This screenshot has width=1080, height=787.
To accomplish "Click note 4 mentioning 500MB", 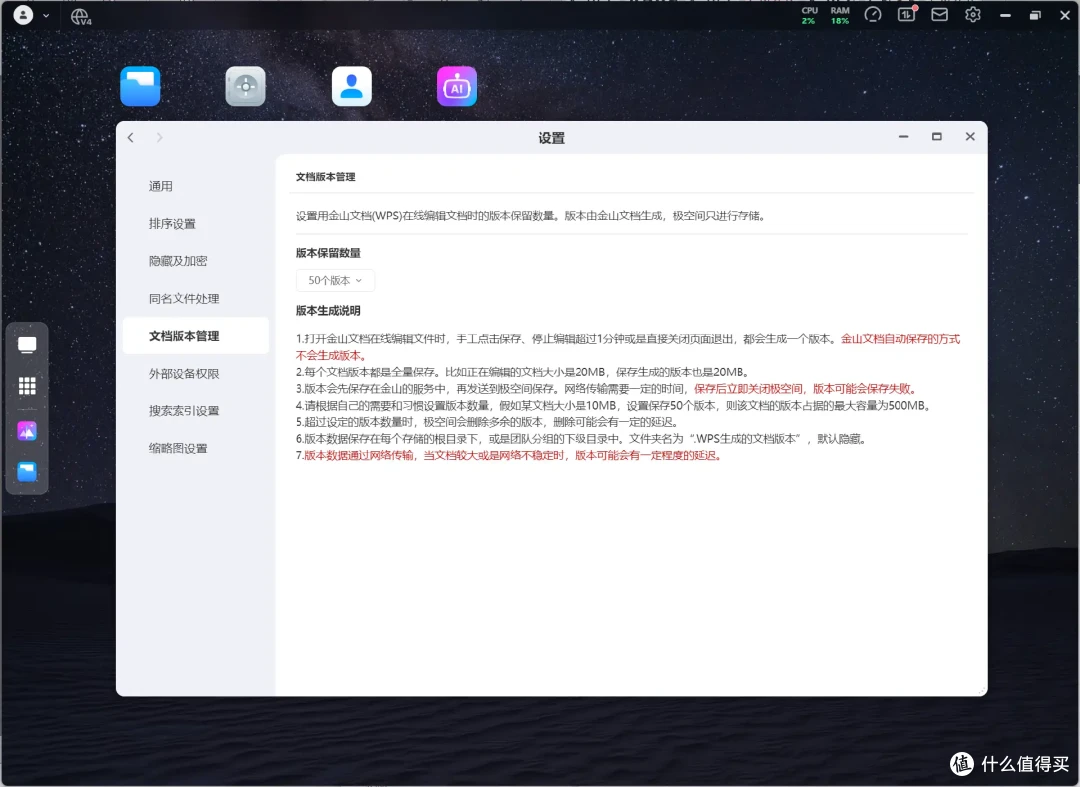I will (615, 406).
